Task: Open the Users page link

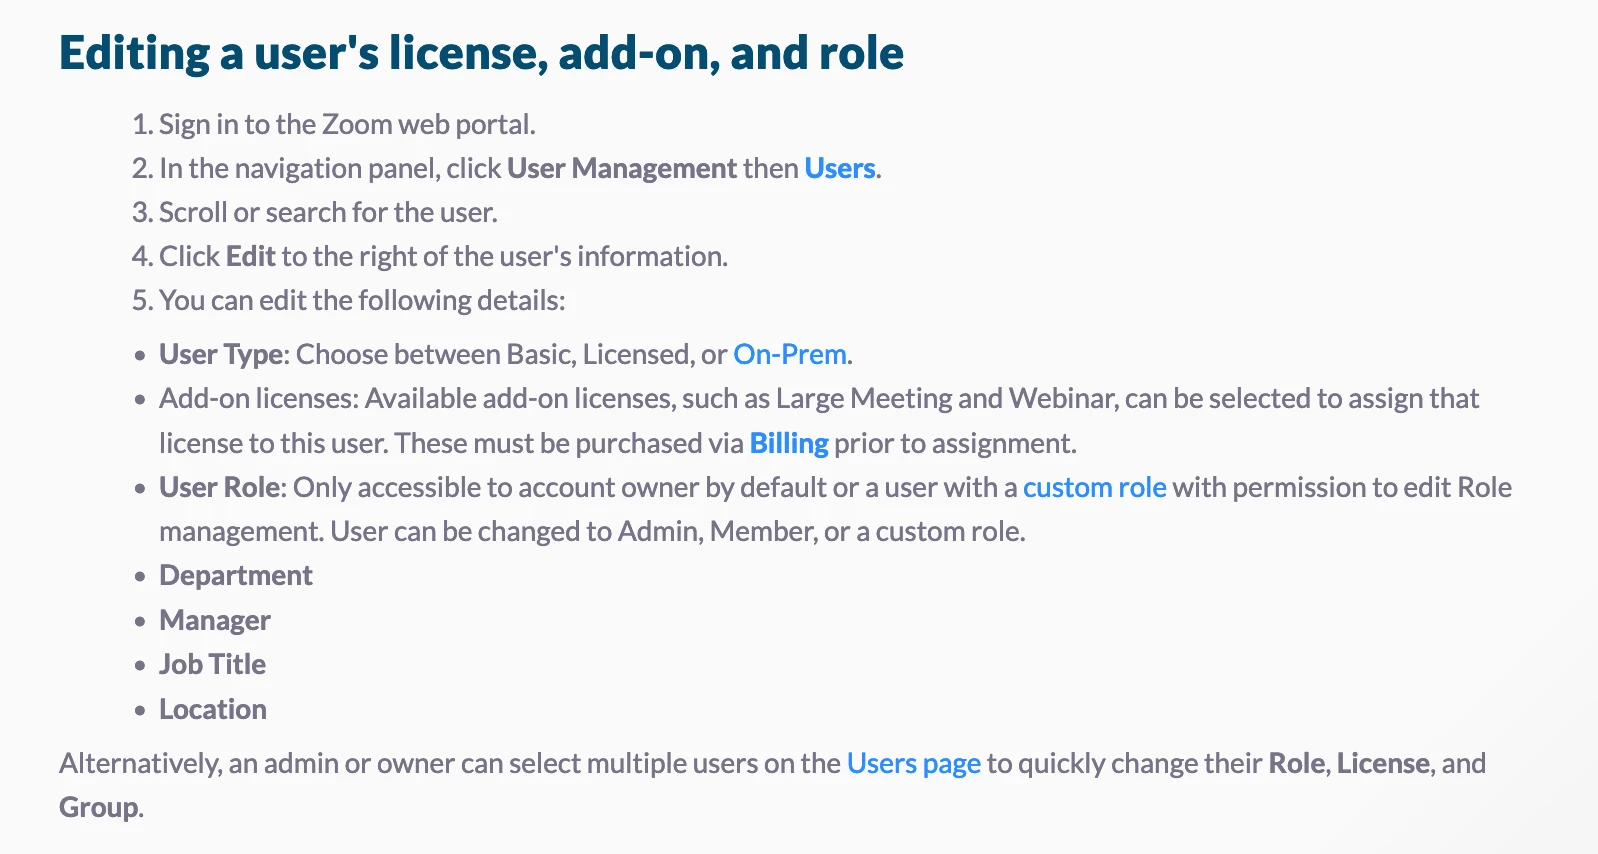Action: coord(913,763)
